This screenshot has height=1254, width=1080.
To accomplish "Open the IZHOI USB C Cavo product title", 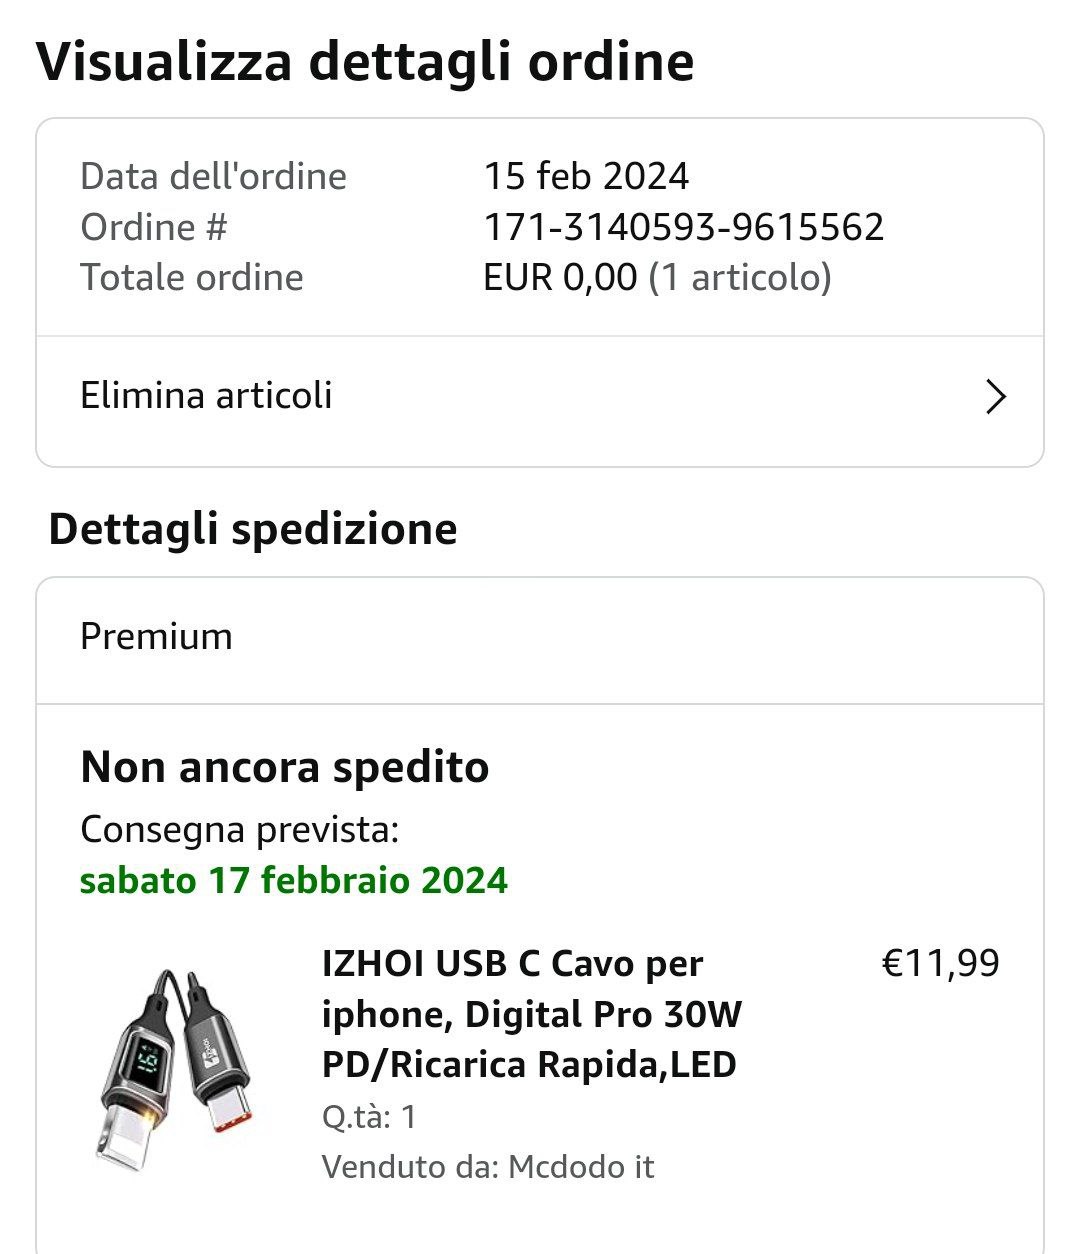I will (531, 1014).
